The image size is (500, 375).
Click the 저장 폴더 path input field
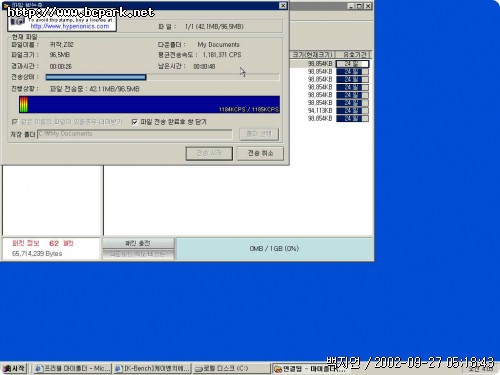coord(135,134)
